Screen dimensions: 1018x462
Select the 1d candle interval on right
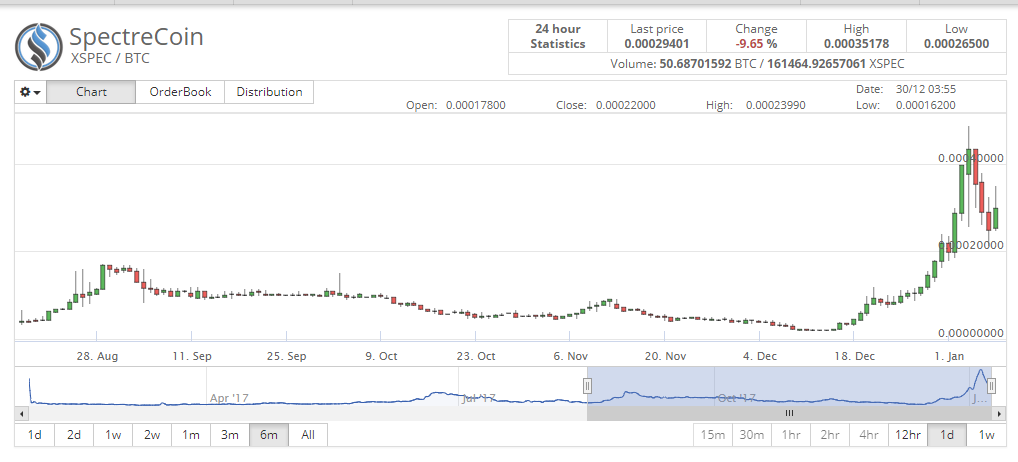[x=947, y=435]
